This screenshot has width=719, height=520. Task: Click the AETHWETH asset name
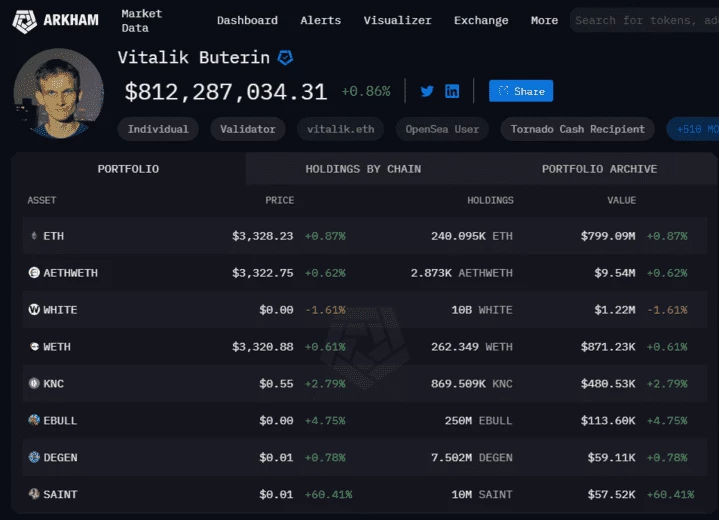[71, 273]
